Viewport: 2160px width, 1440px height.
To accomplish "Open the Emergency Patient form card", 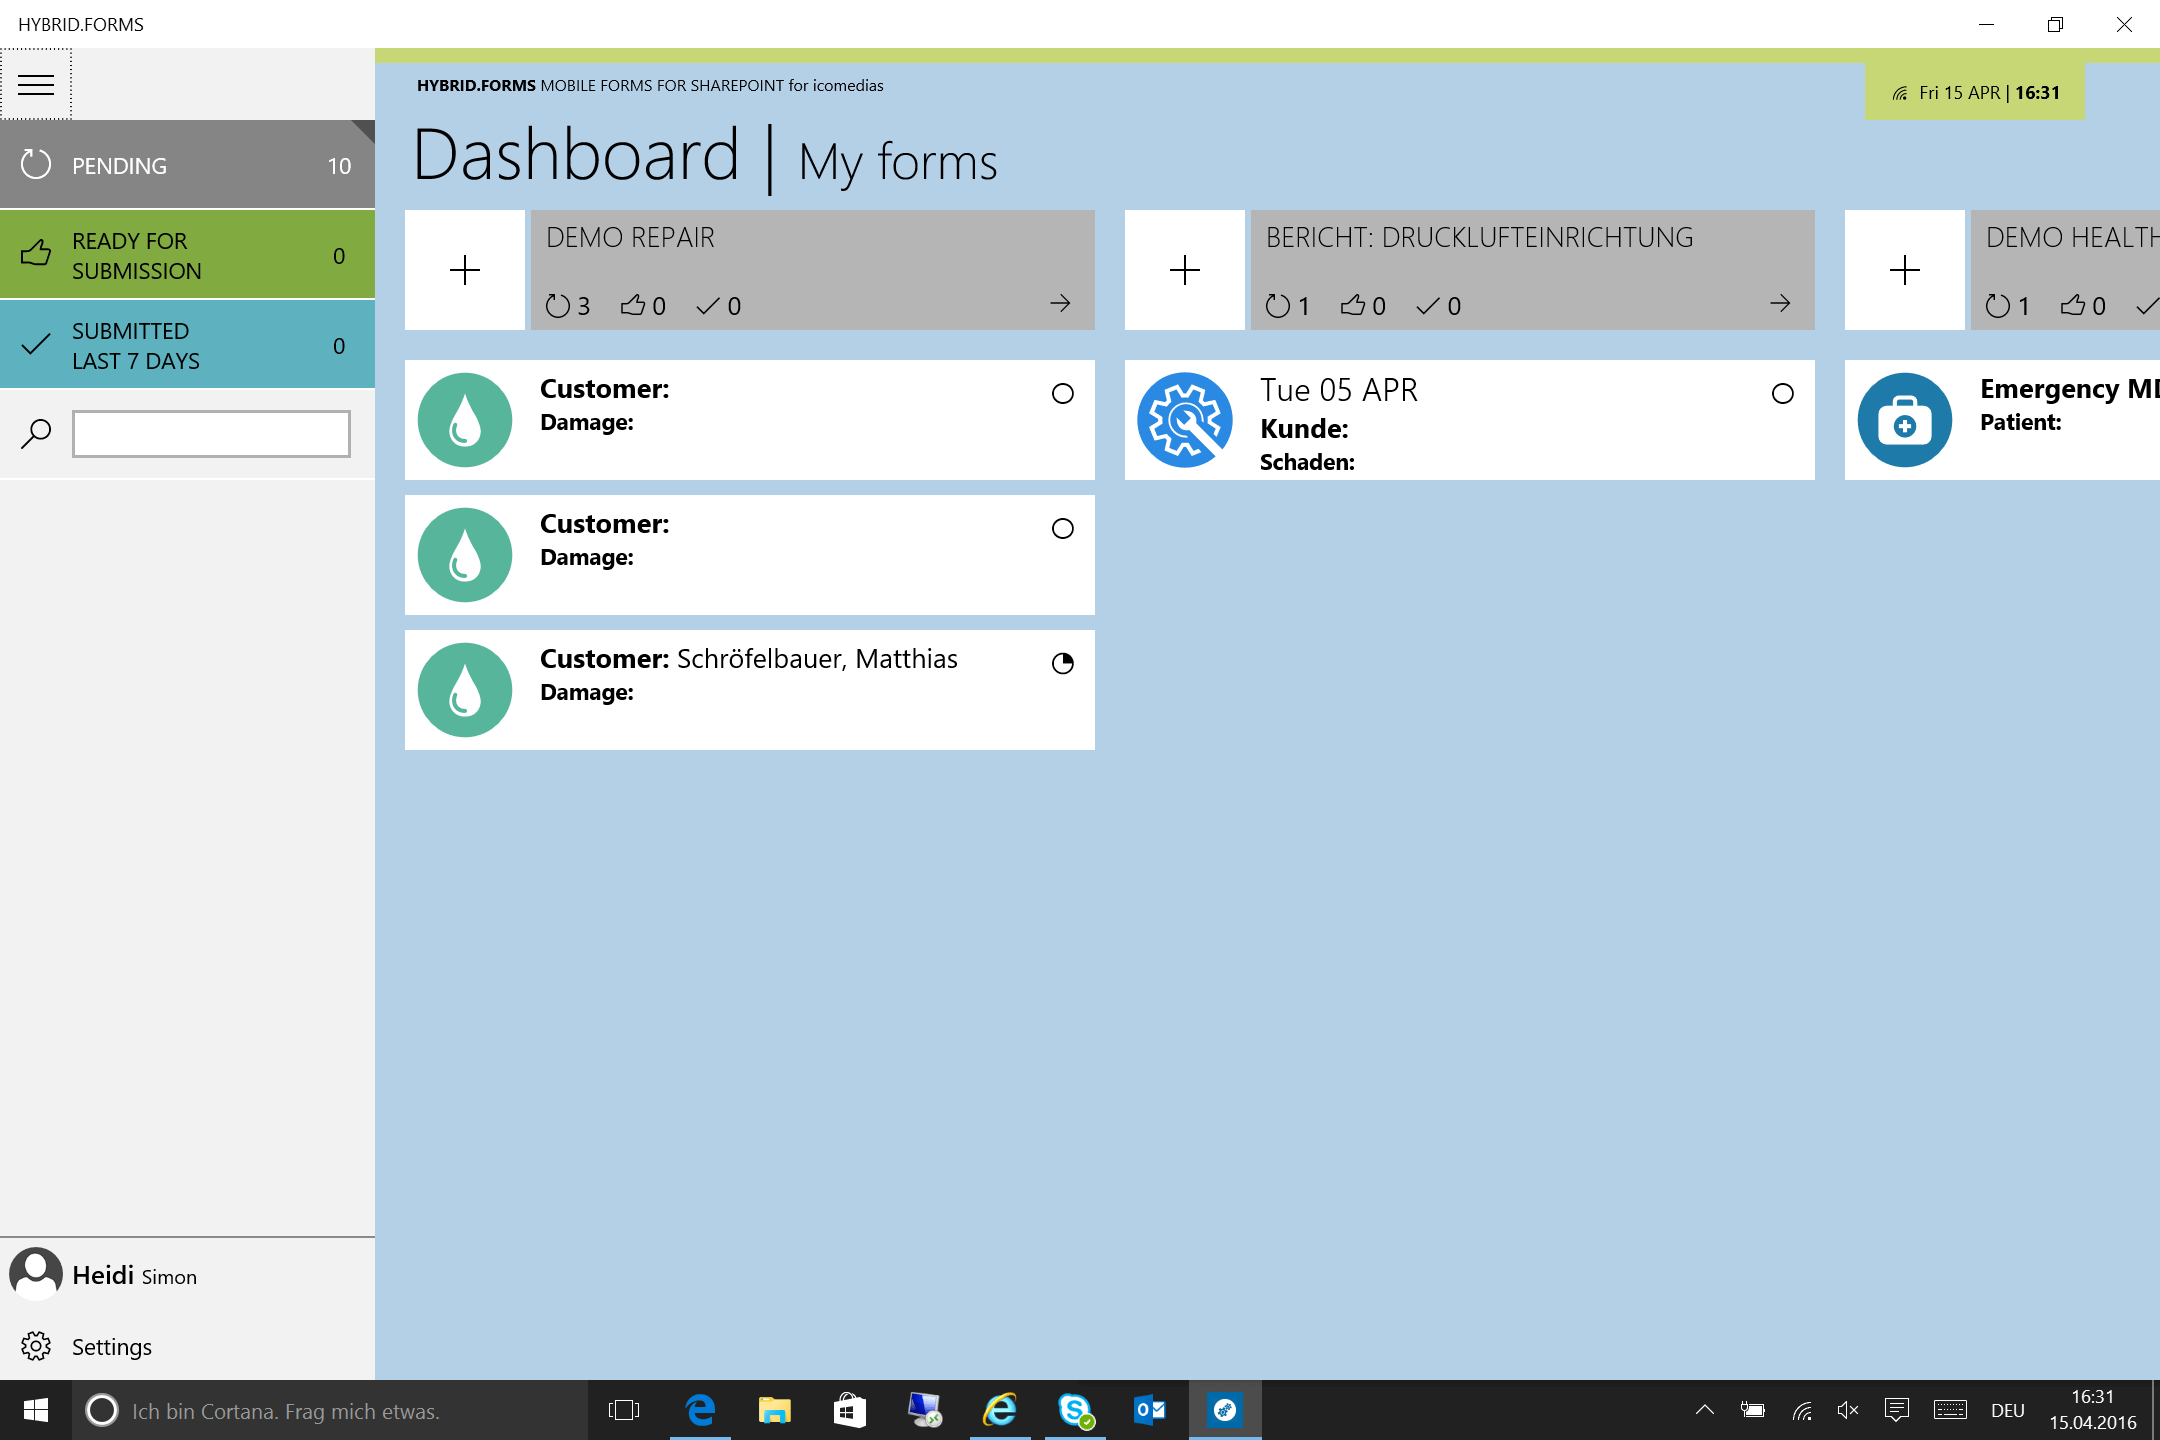I will [x=2002, y=420].
